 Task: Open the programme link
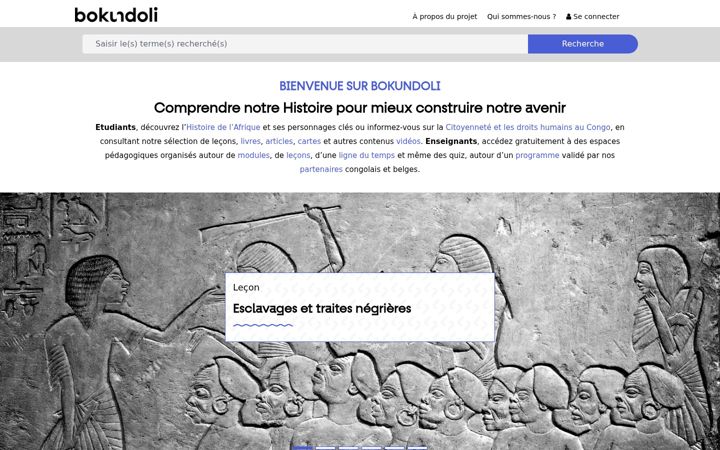537,155
